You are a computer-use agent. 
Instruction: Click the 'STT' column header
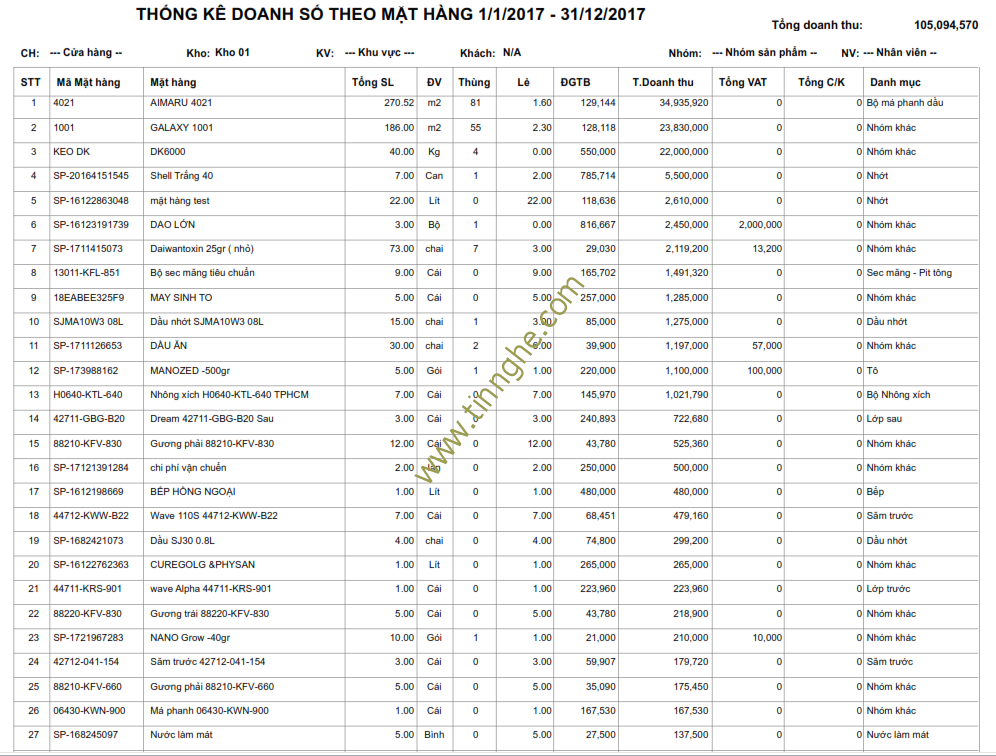[30, 83]
